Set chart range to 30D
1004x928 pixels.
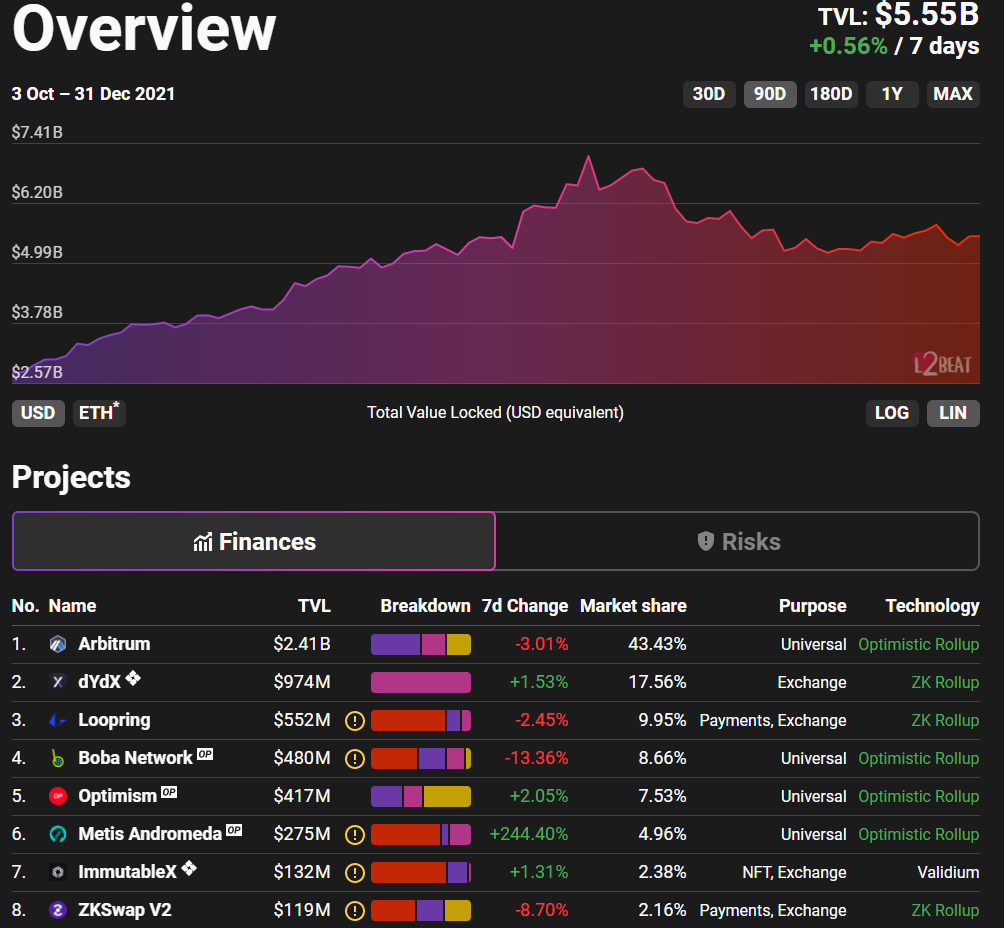tap(708, 94)
